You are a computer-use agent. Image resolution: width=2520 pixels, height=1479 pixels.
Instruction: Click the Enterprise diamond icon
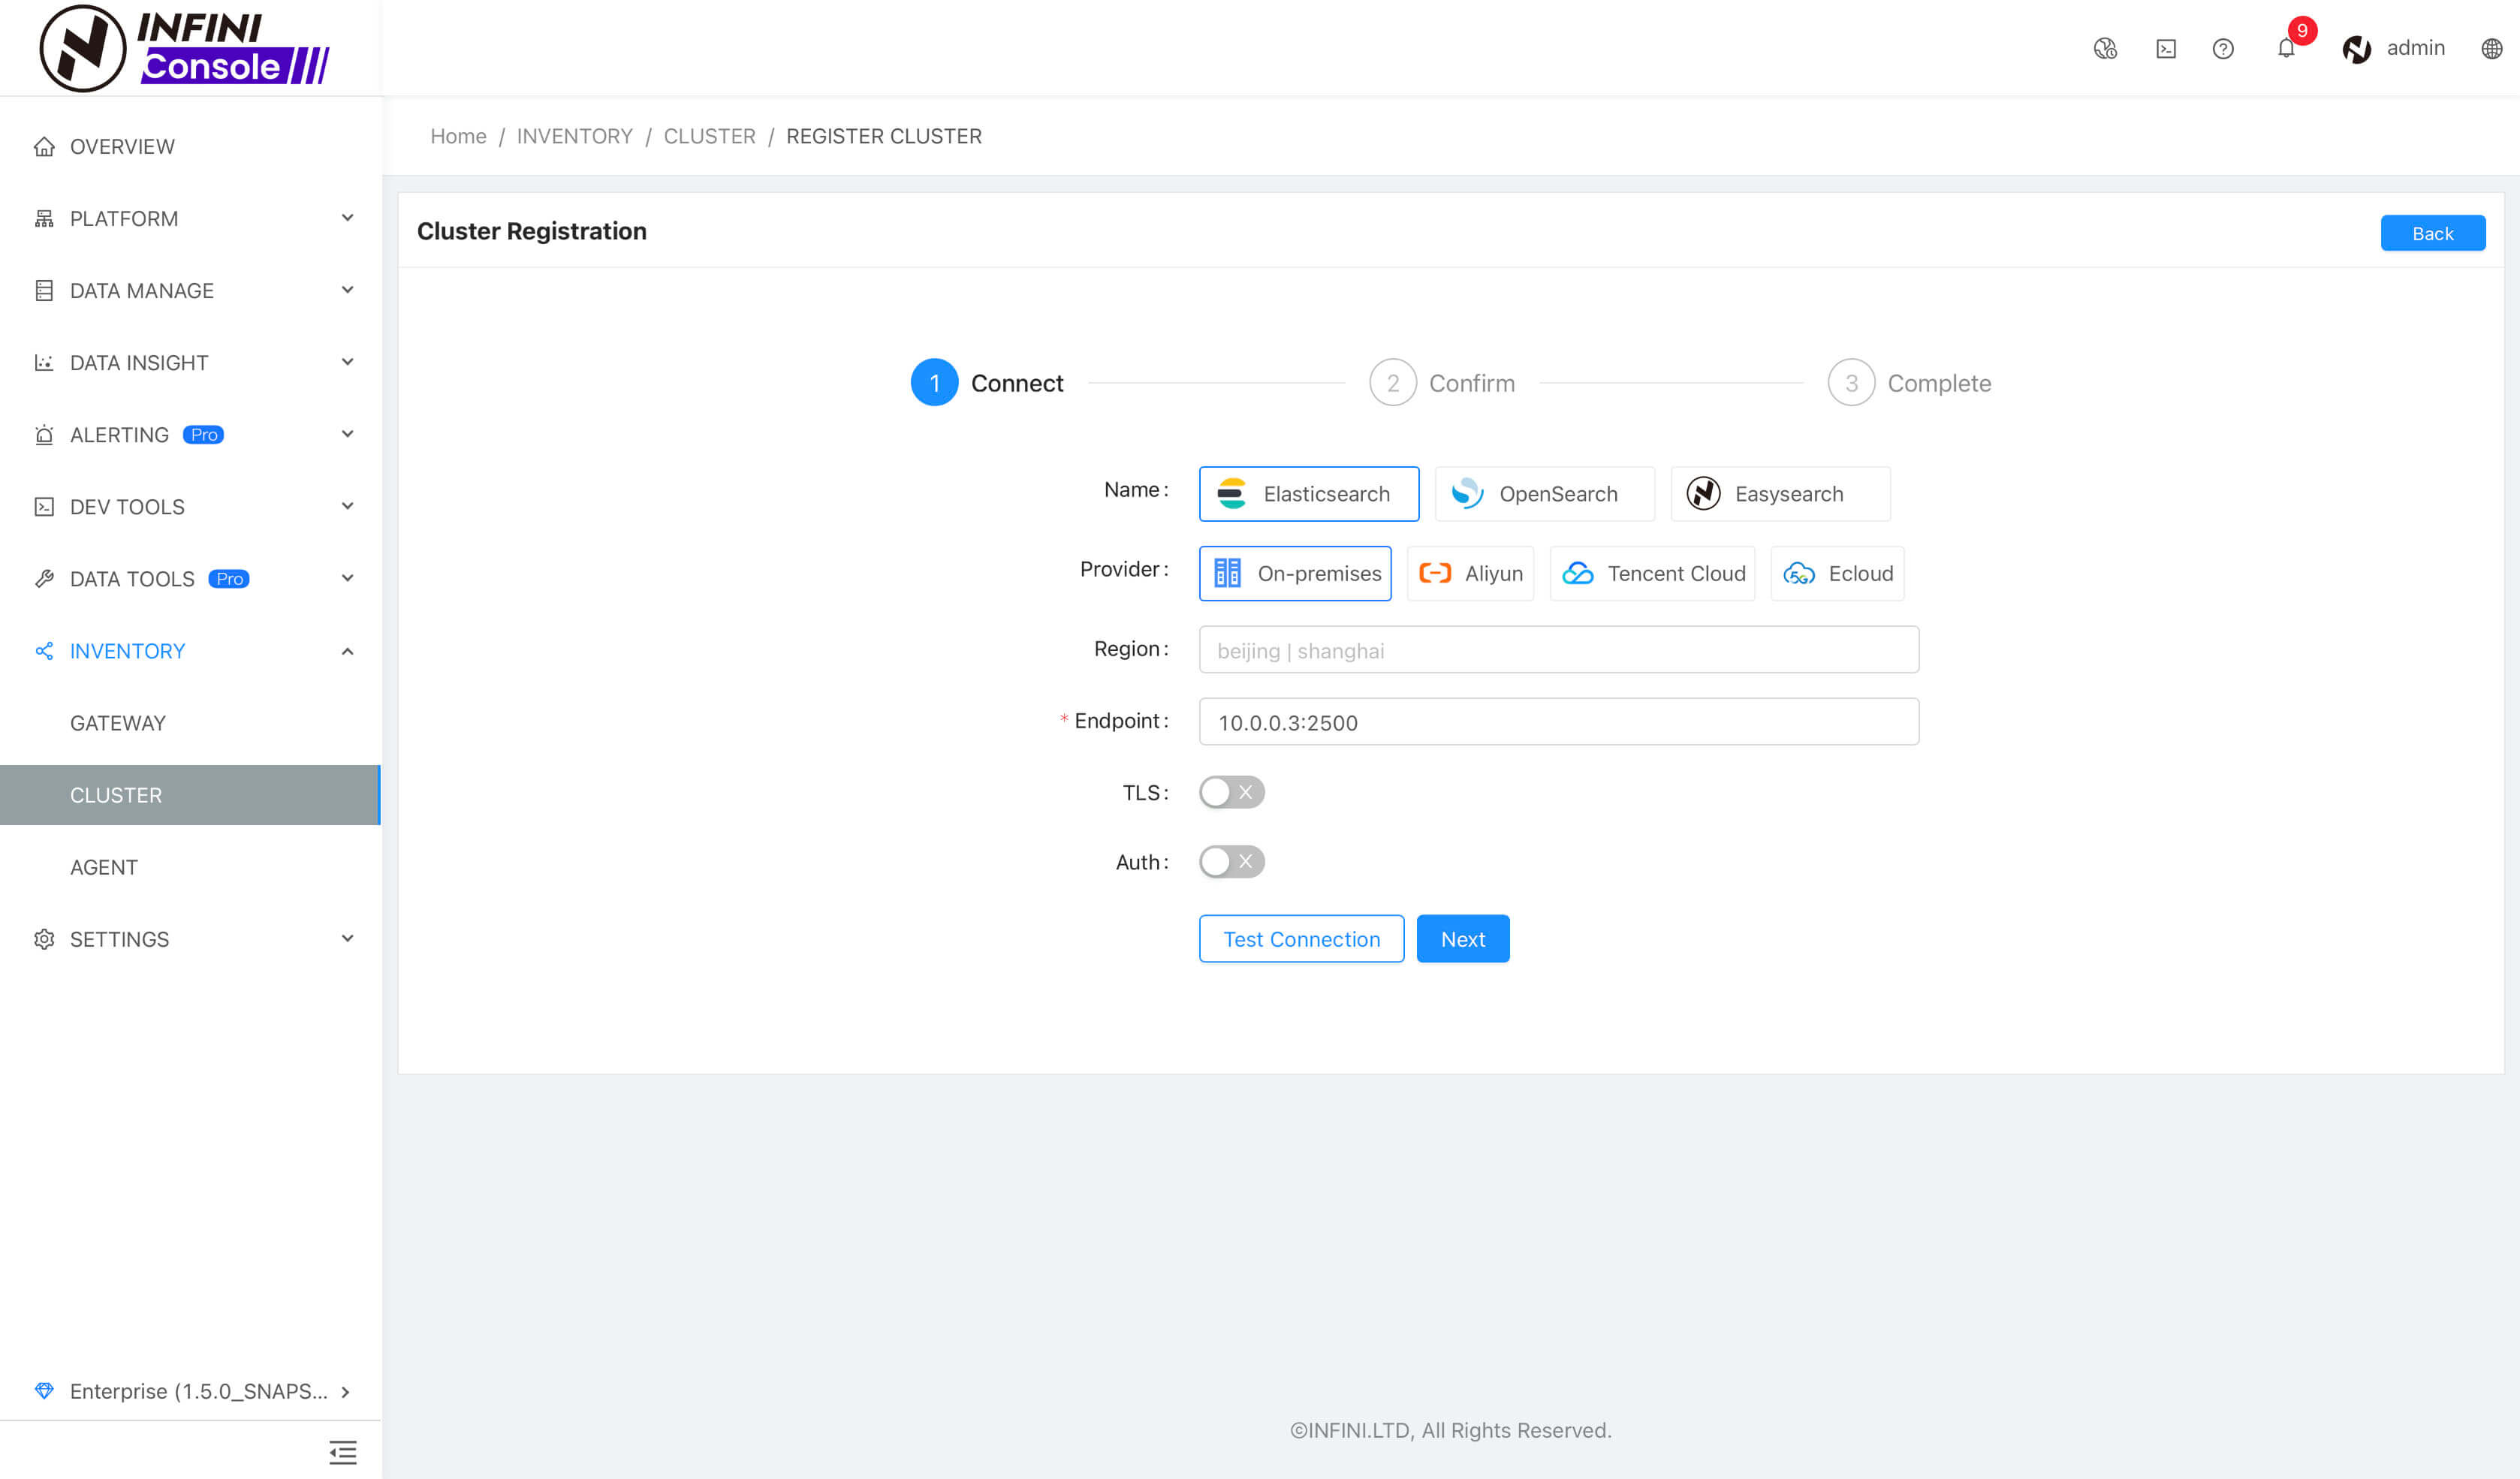tap(44, 1391)
